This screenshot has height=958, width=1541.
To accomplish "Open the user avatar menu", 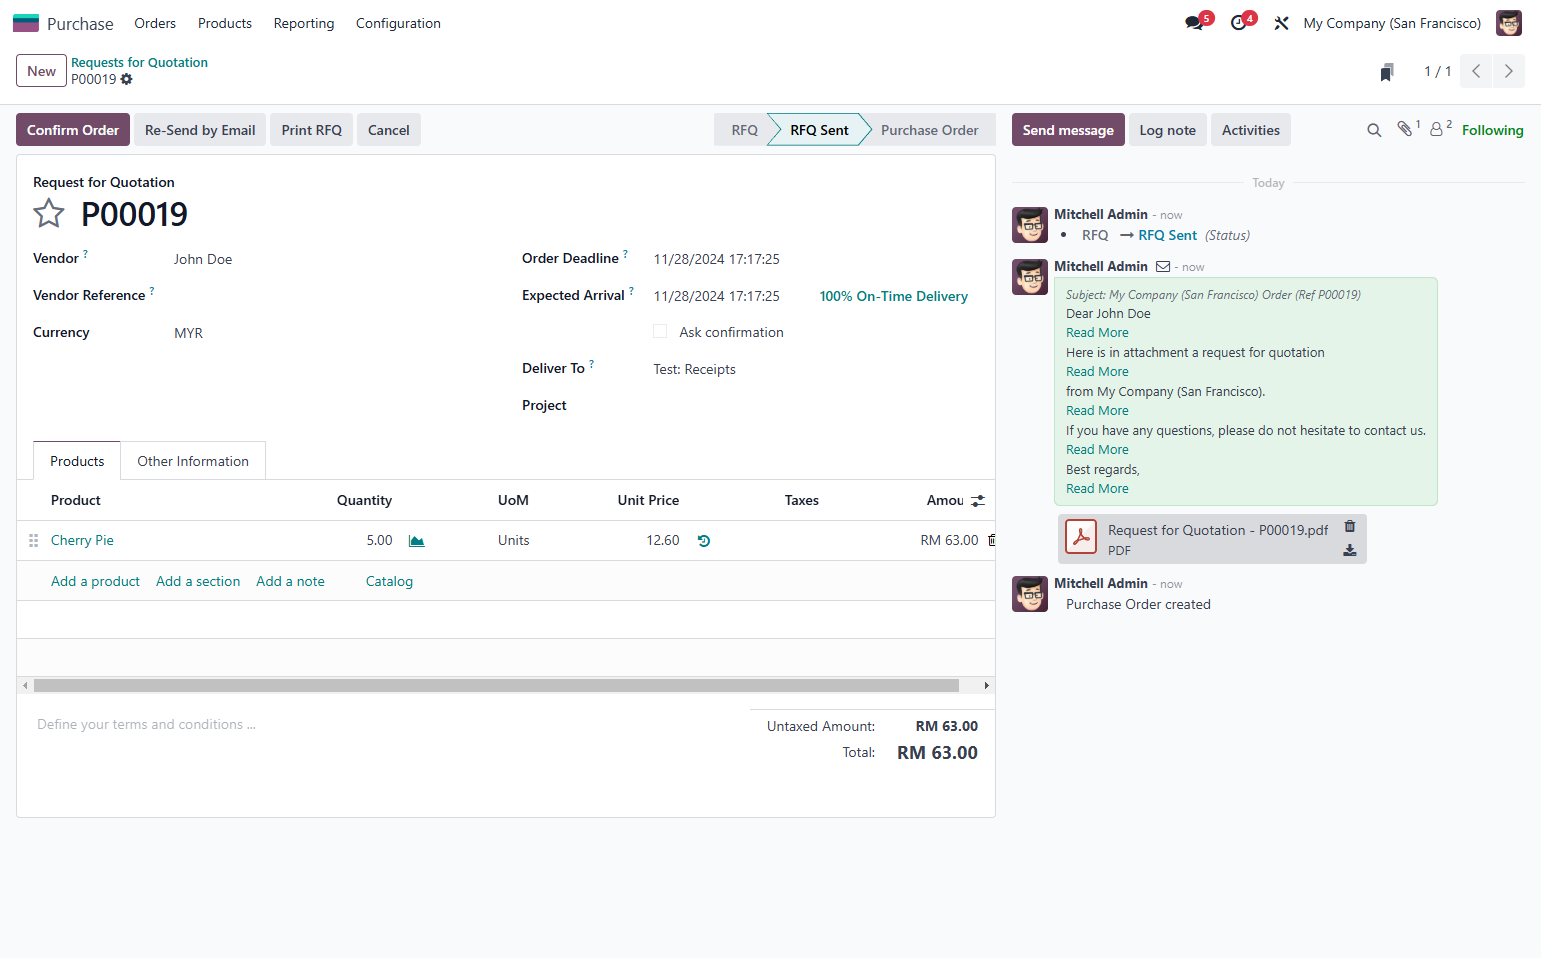I will (x=1509, y=23).
